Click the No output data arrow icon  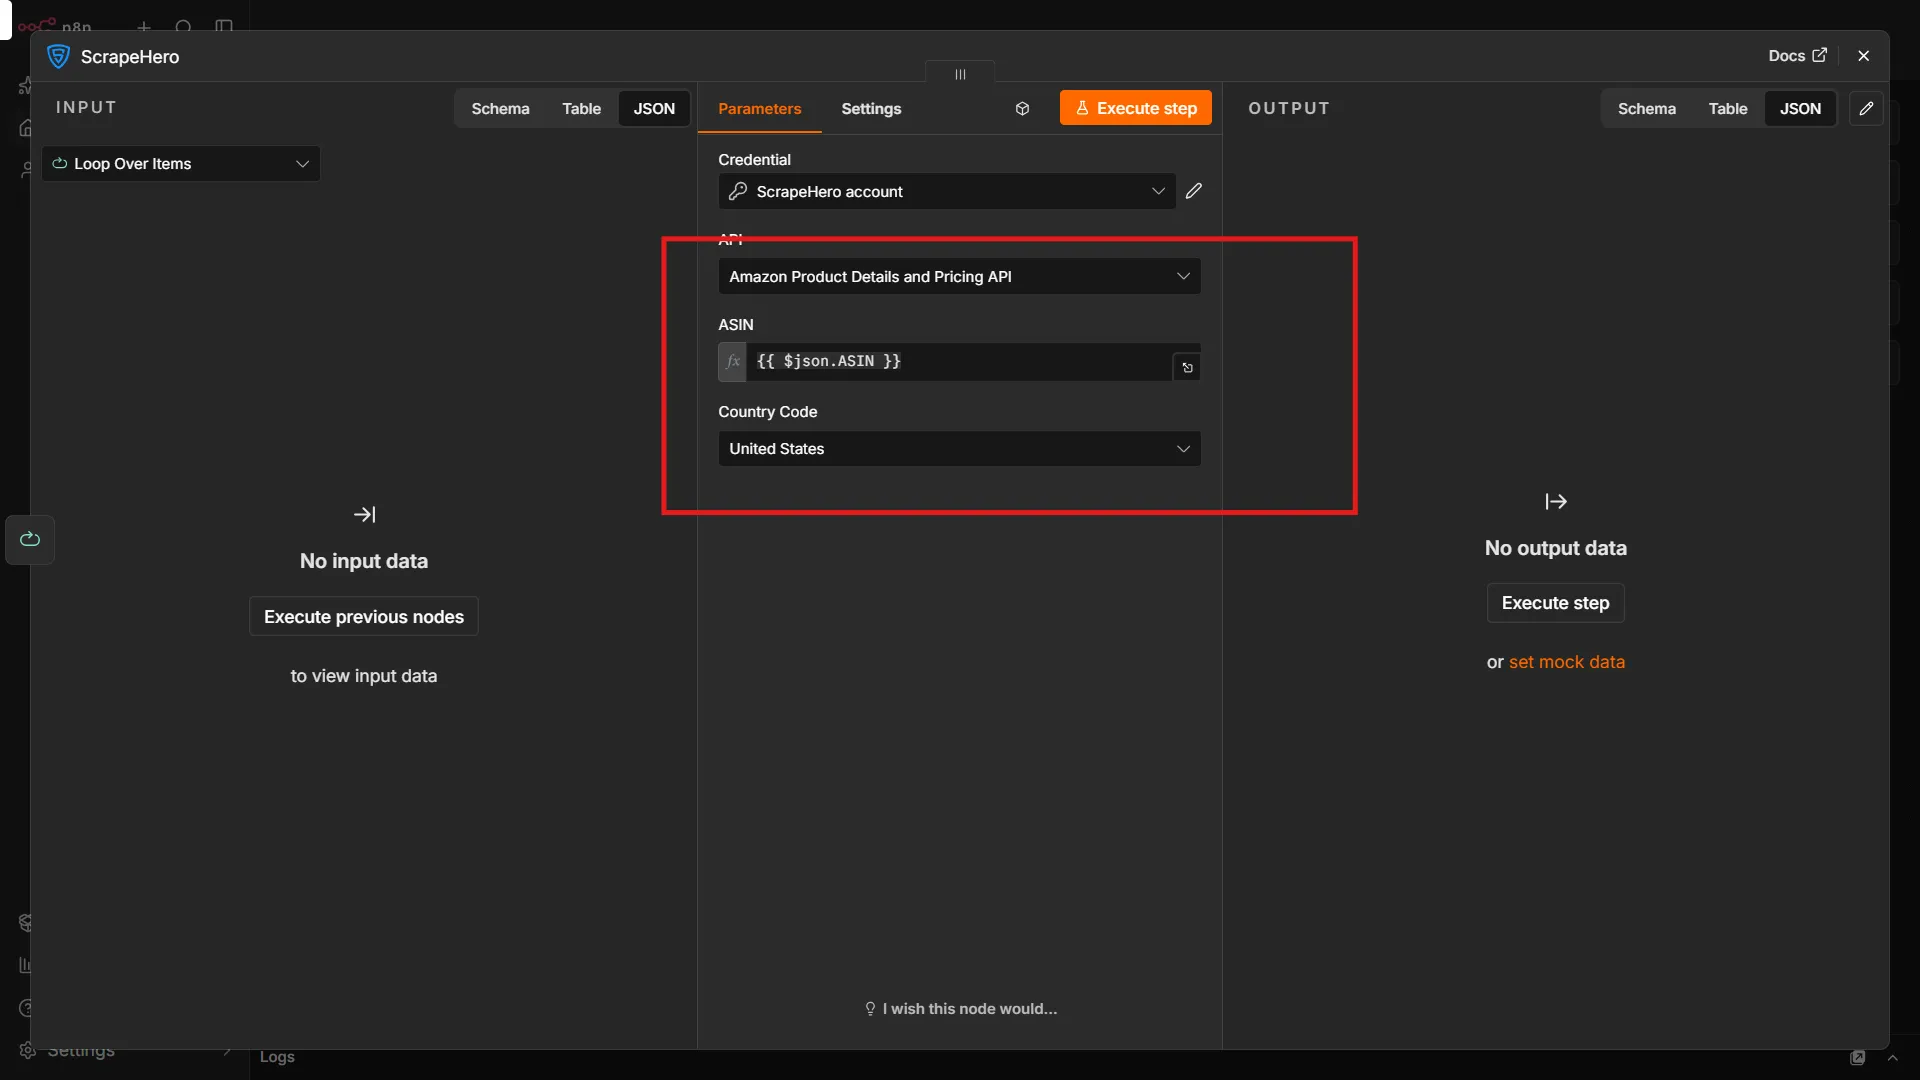[1555, 502]
